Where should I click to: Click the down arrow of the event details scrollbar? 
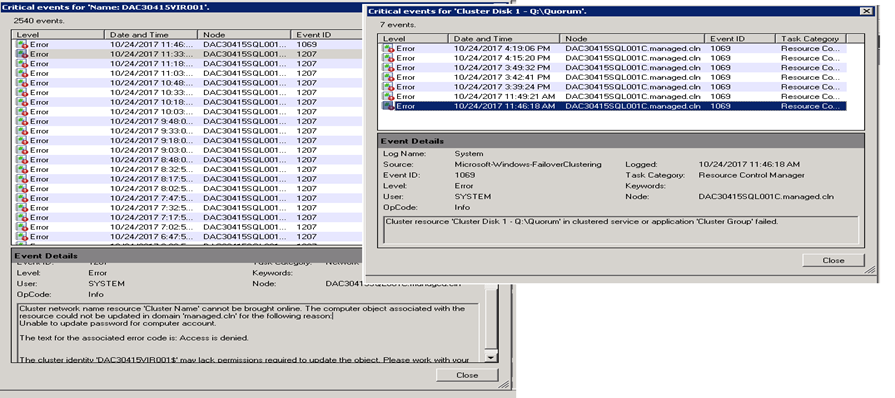click(490, 357)
